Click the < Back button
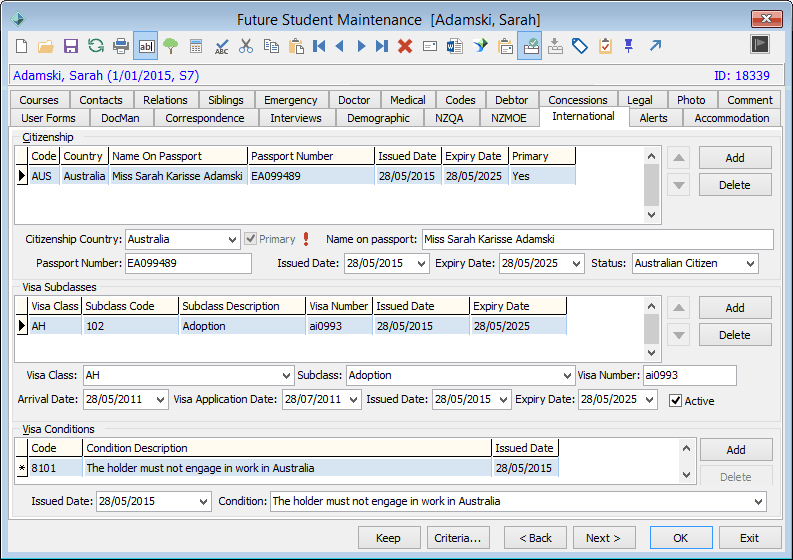The height and width of the screenshot is (560, 793). [x=535, y=538]
